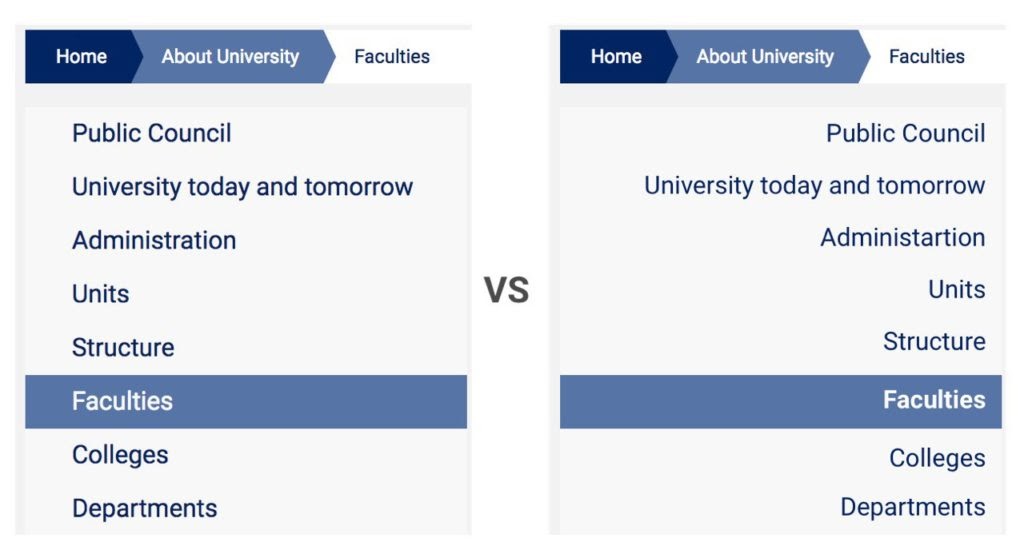Screen dimensions: 1024x550
Task: Select University today and tomorrow in right-aligned menu
Action: pyautogui.click(x=814, y=186)
